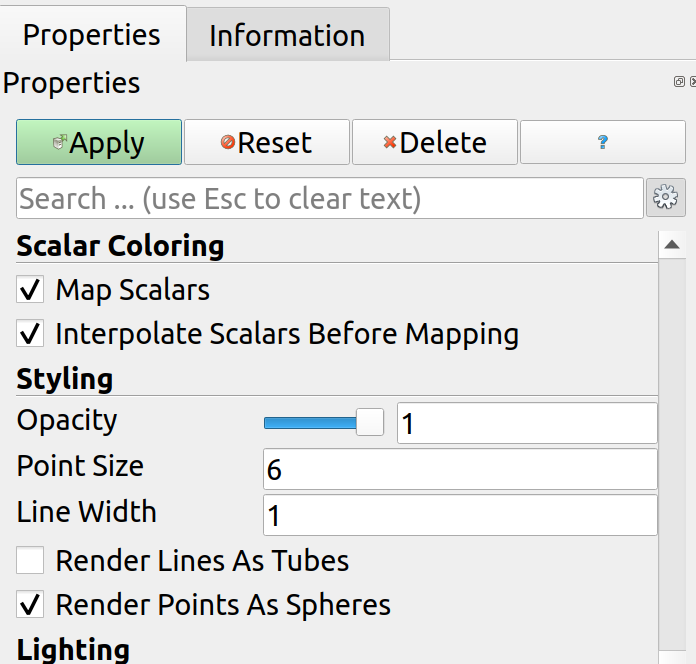Image resolution: width=696 pixels, height=664 pixels.
Task: Delete the selected pipeline object
Action: pyautogui.click(x=434, y=142)
